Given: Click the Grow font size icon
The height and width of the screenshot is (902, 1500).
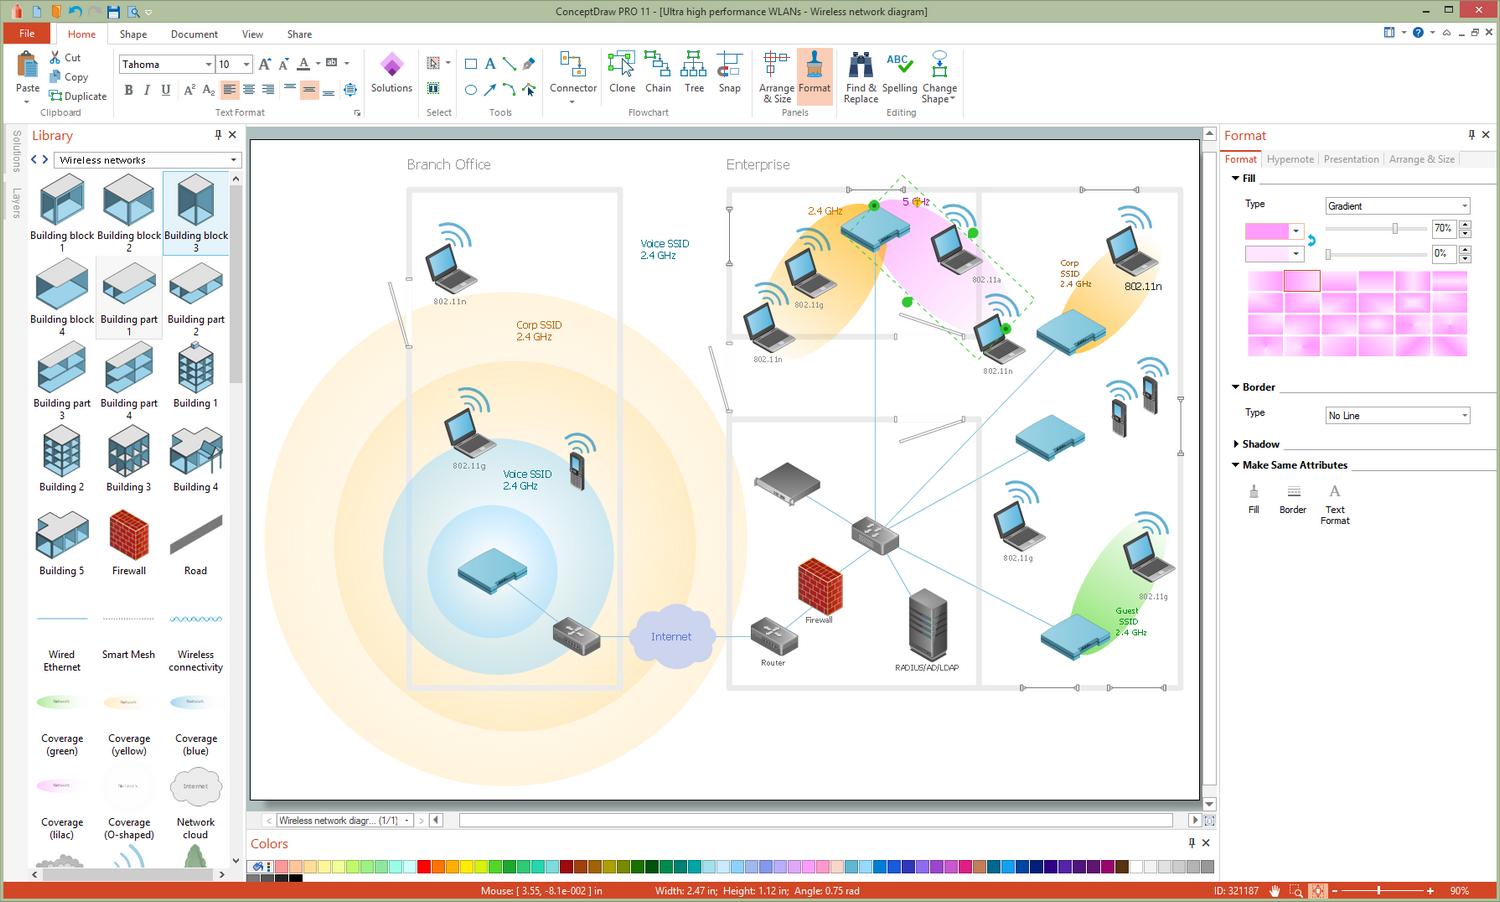Looking at the screenshot, I should click(x=265, y=64).
